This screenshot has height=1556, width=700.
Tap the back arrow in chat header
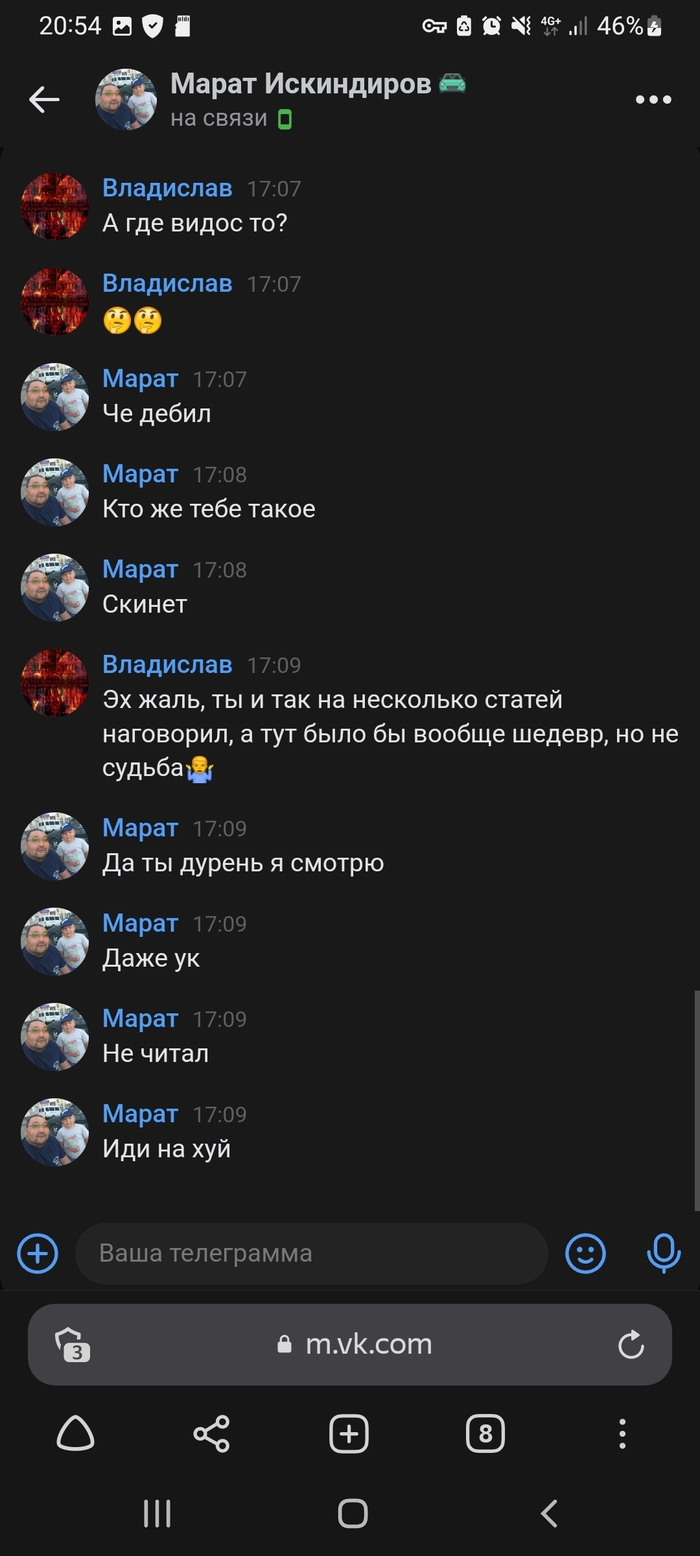(44, 99)
